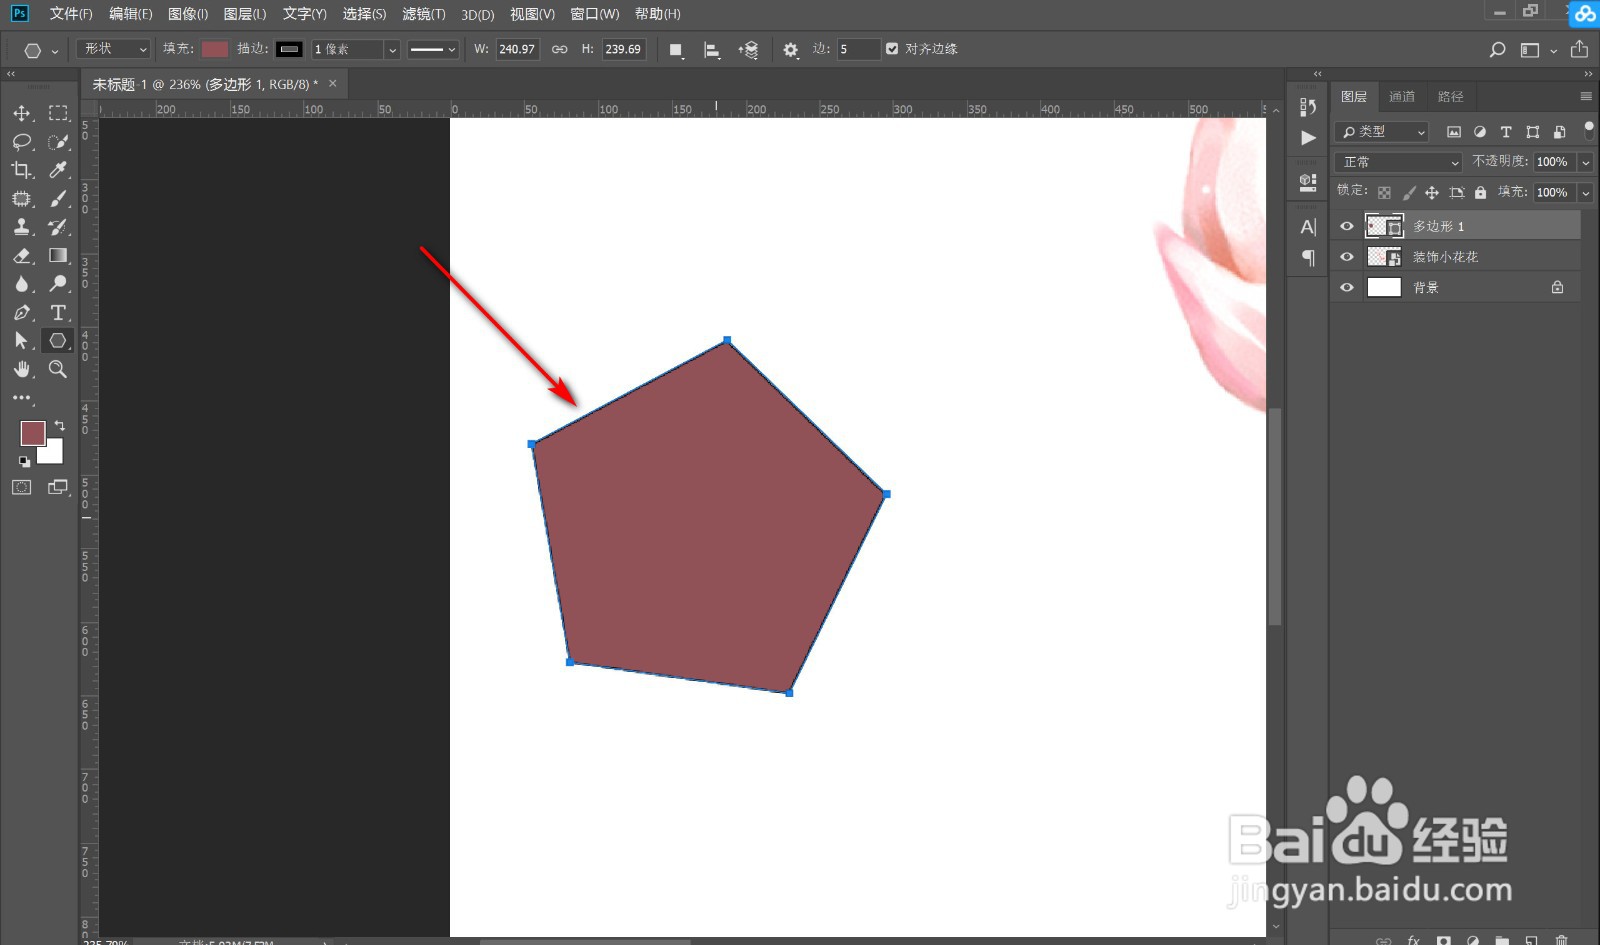Select the Quick Selection tool

58,142
